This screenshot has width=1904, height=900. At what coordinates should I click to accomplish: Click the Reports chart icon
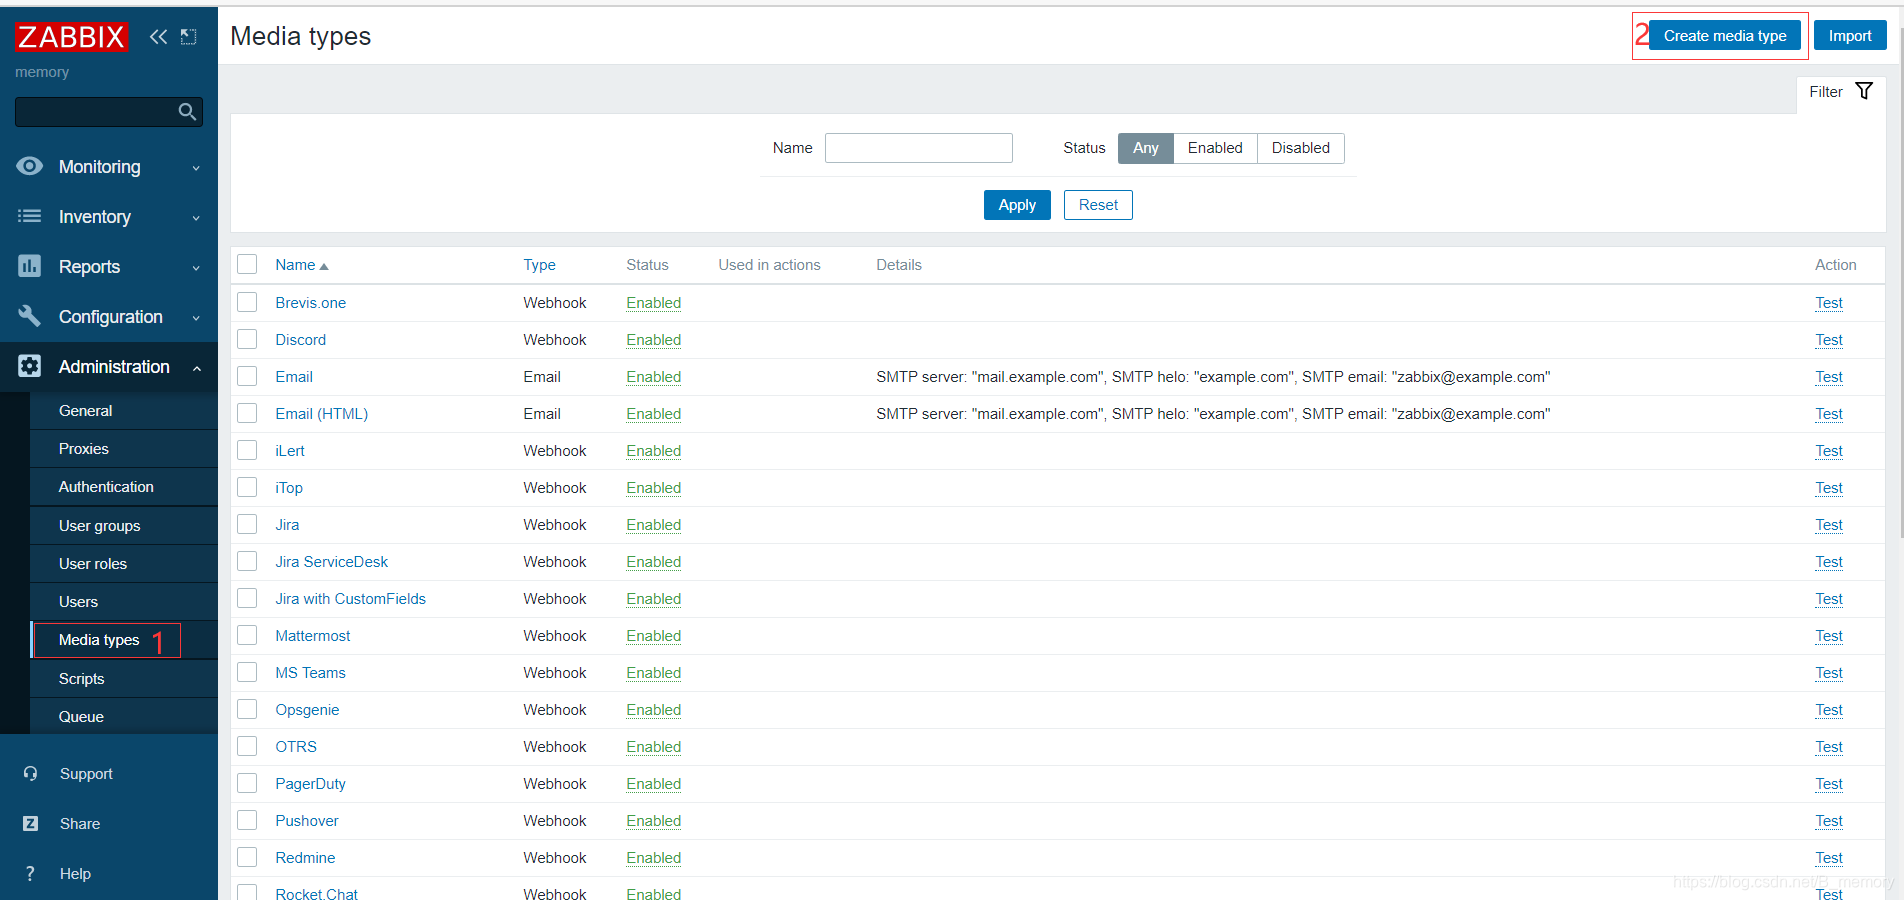(x=30, y=266)
